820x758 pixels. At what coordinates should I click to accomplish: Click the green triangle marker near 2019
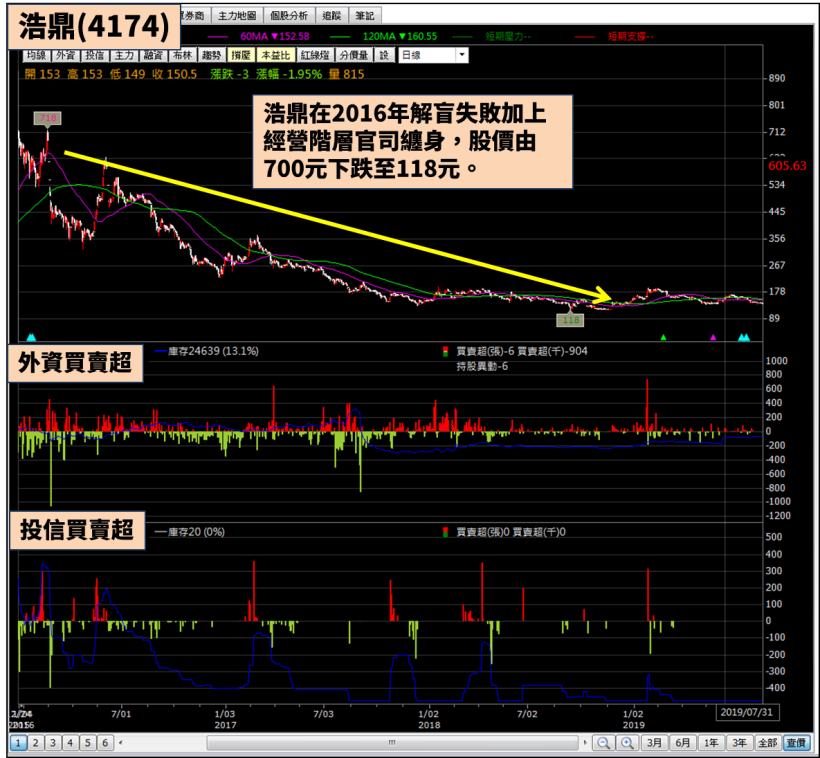[663, 337]
